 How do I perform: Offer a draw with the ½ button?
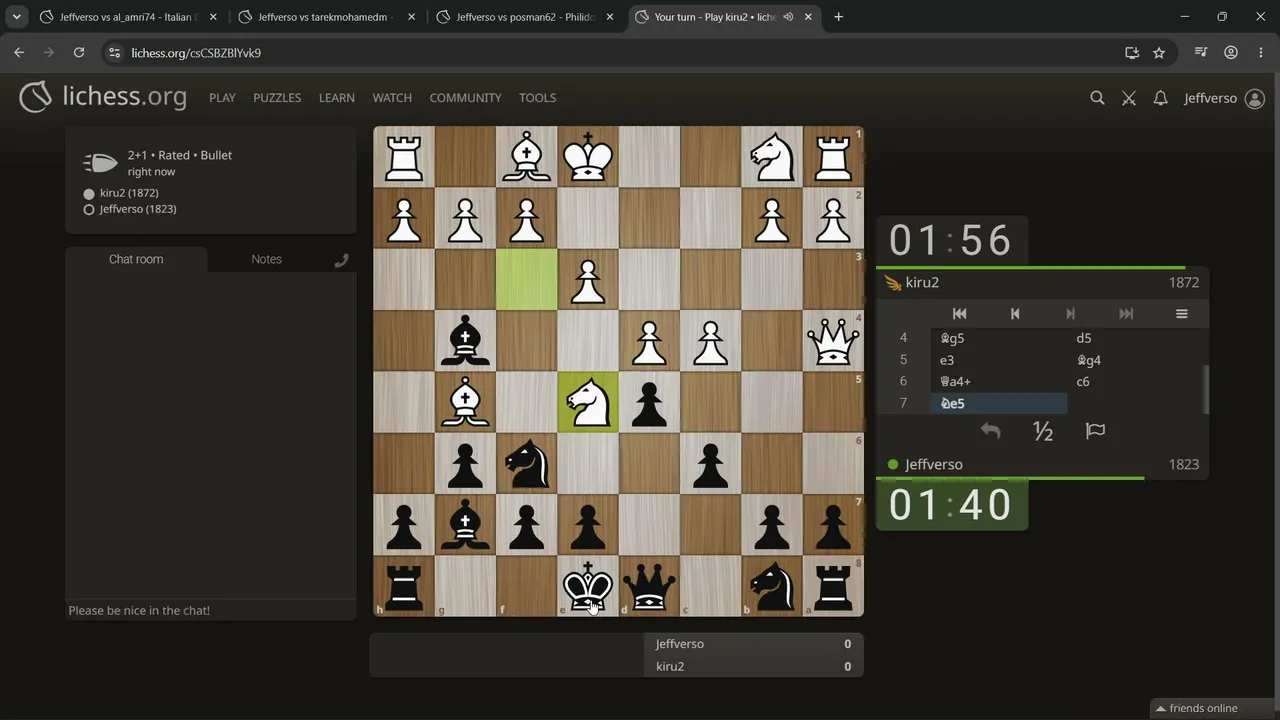pyautogui.click(x=1043, y=431)
